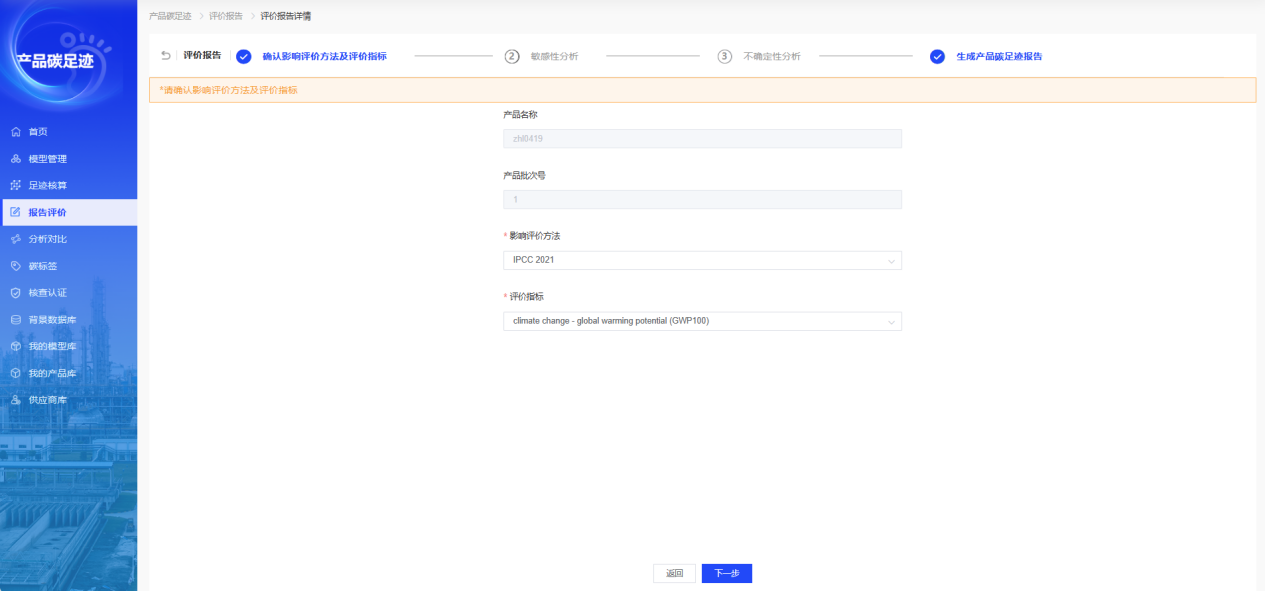This screenshot has height=591, width=1265.
Task: Click the 足迹核算 sidebar icon
Action: tap(15, 186)
